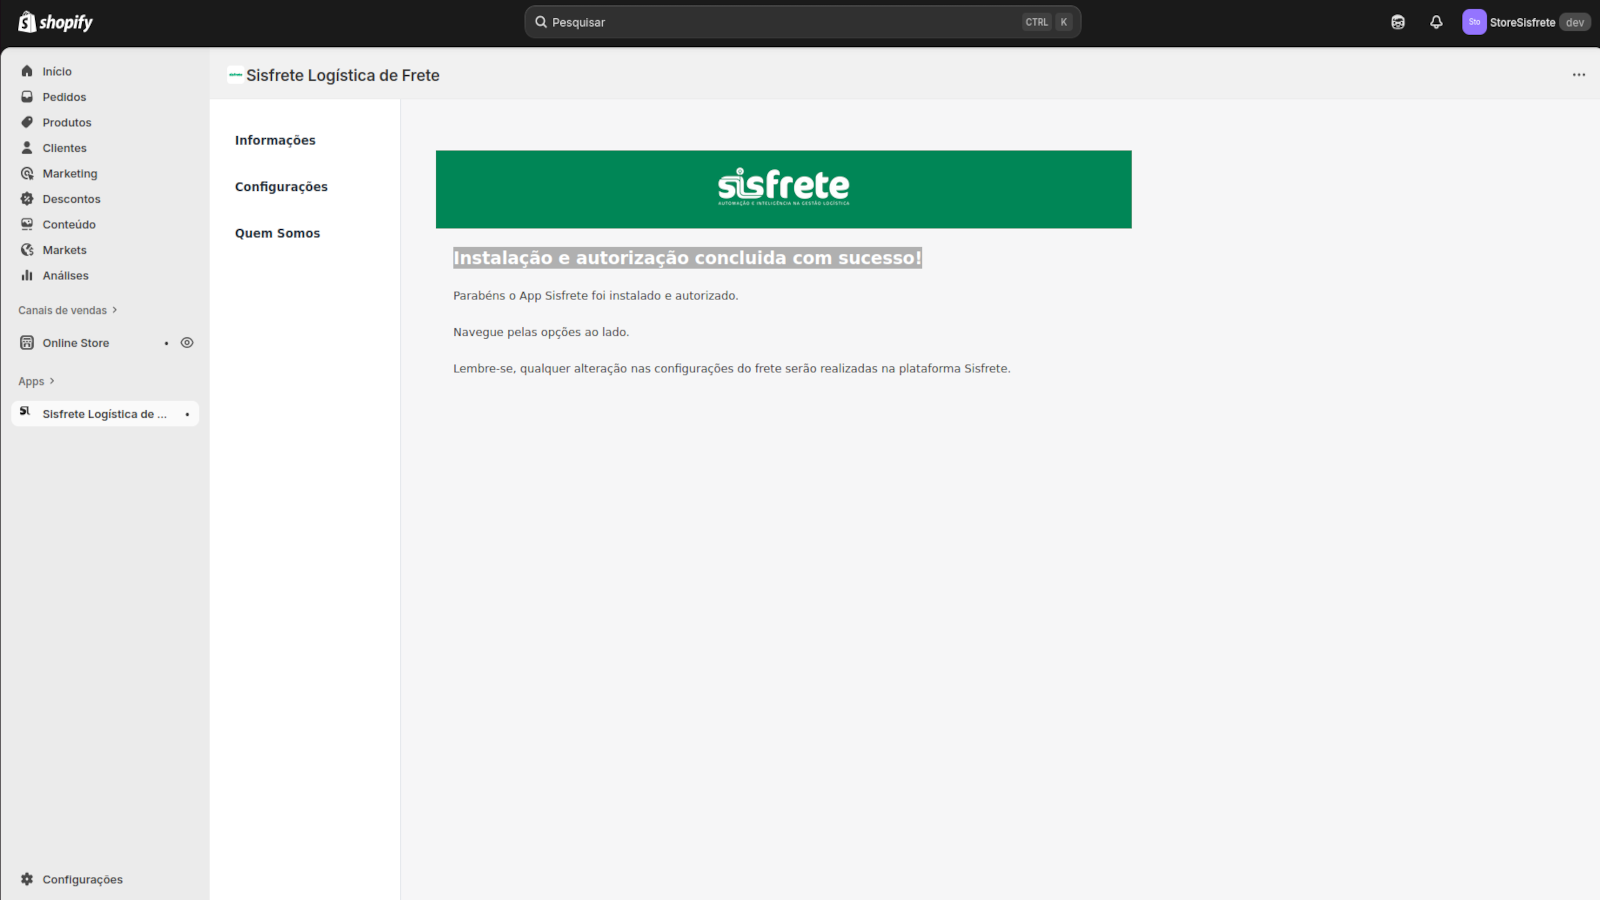Viewport: 1600px width, 900px height.
Task: Click the dev badge
Action: pyautogui.click(x=1575, y=22)
